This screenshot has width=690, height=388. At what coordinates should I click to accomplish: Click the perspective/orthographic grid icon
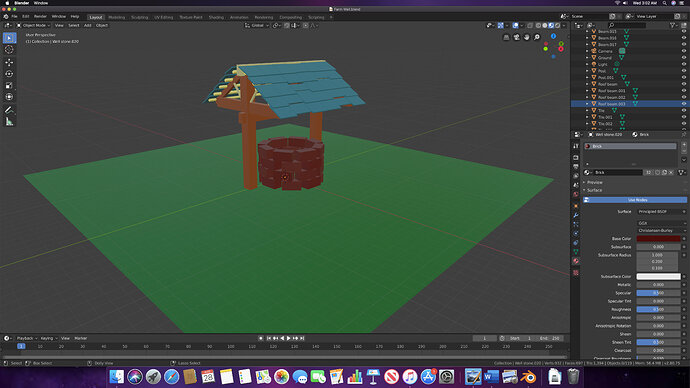pos(506,37)
